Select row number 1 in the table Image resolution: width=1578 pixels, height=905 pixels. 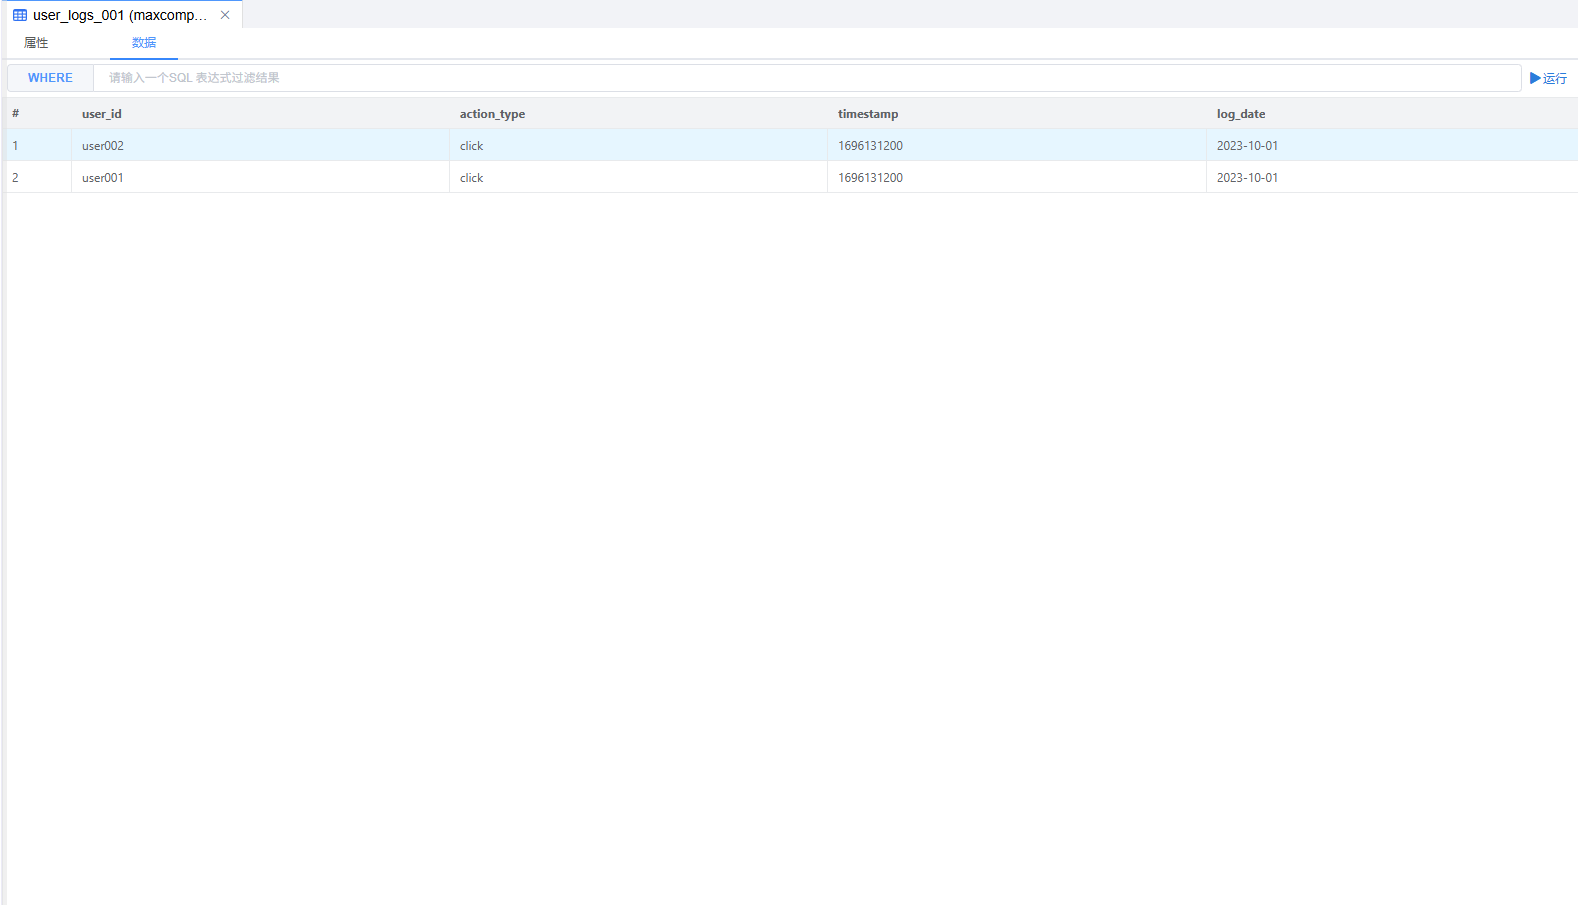[16, 146]
